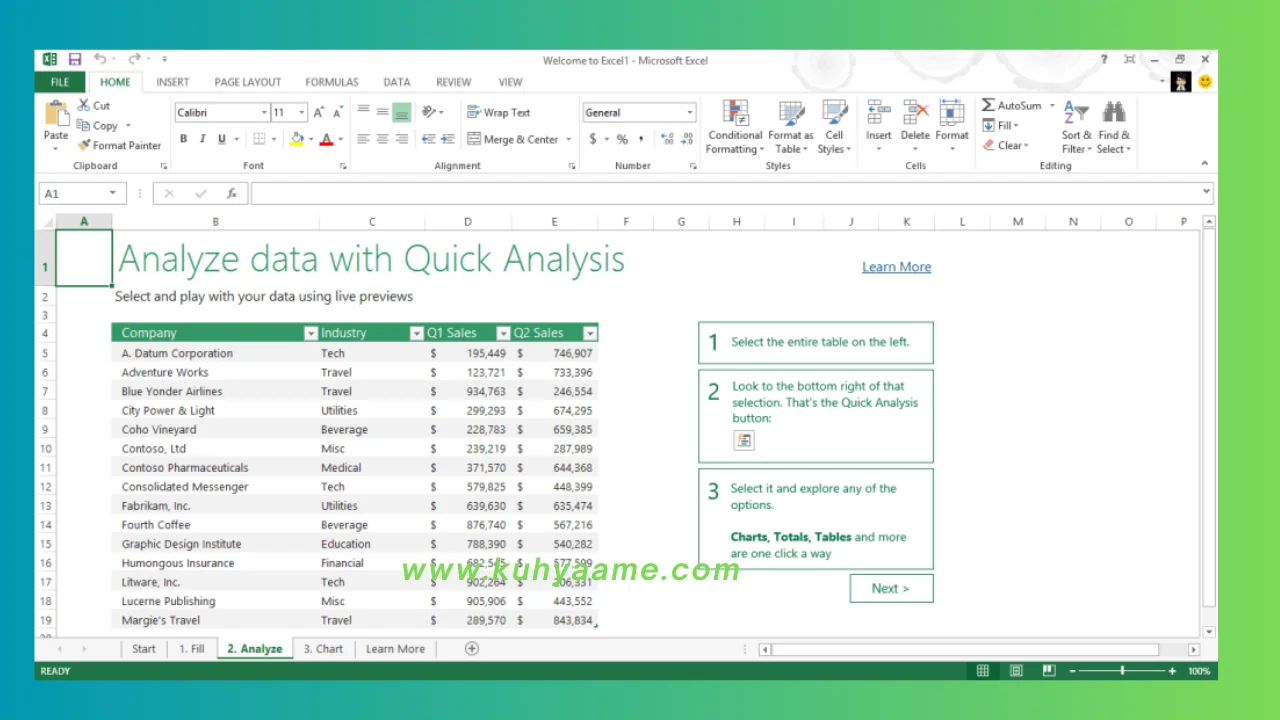
Task: Open Format as Table gallery
Action: click(x=791, y=127)
